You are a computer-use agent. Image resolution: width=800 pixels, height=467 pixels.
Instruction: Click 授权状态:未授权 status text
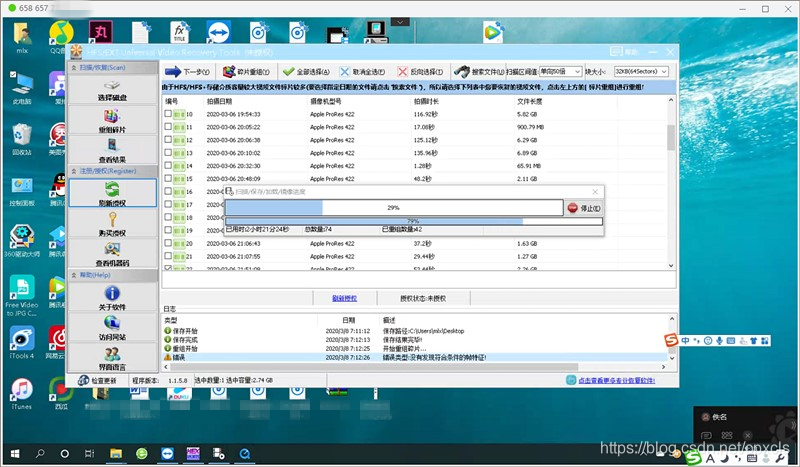[423, 298]
